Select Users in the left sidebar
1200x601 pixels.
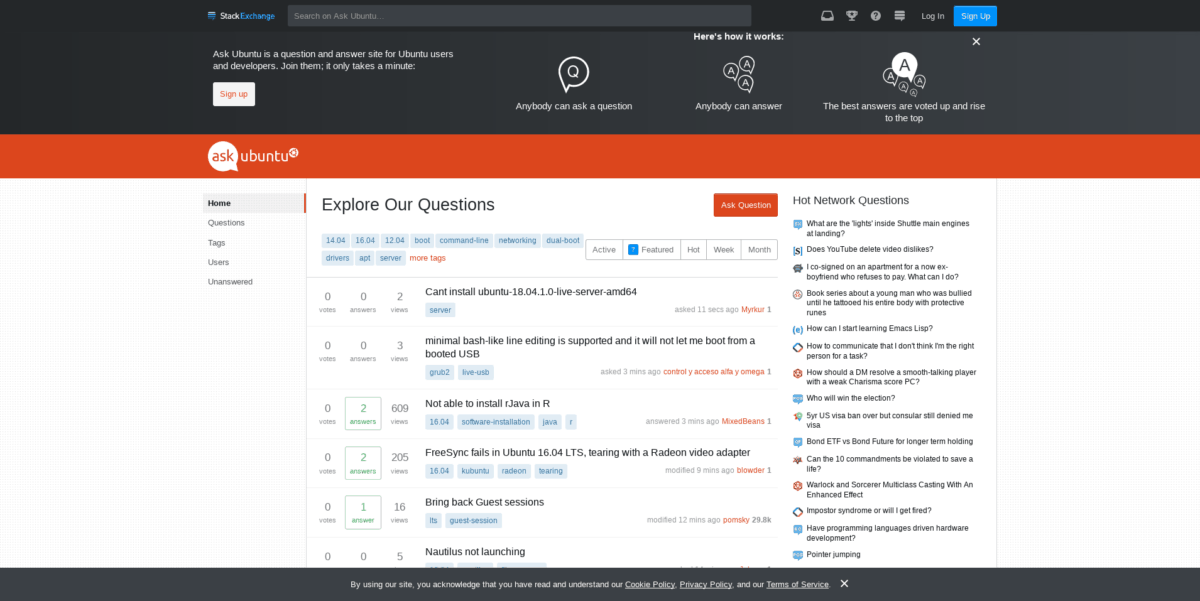(x=218, y=262)
